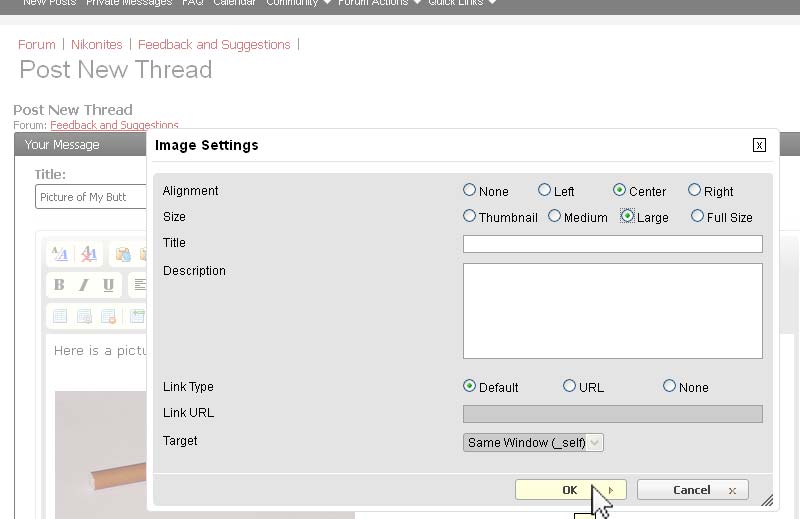
Task: Click the Bold formatting icon
Action: (59, 285)
